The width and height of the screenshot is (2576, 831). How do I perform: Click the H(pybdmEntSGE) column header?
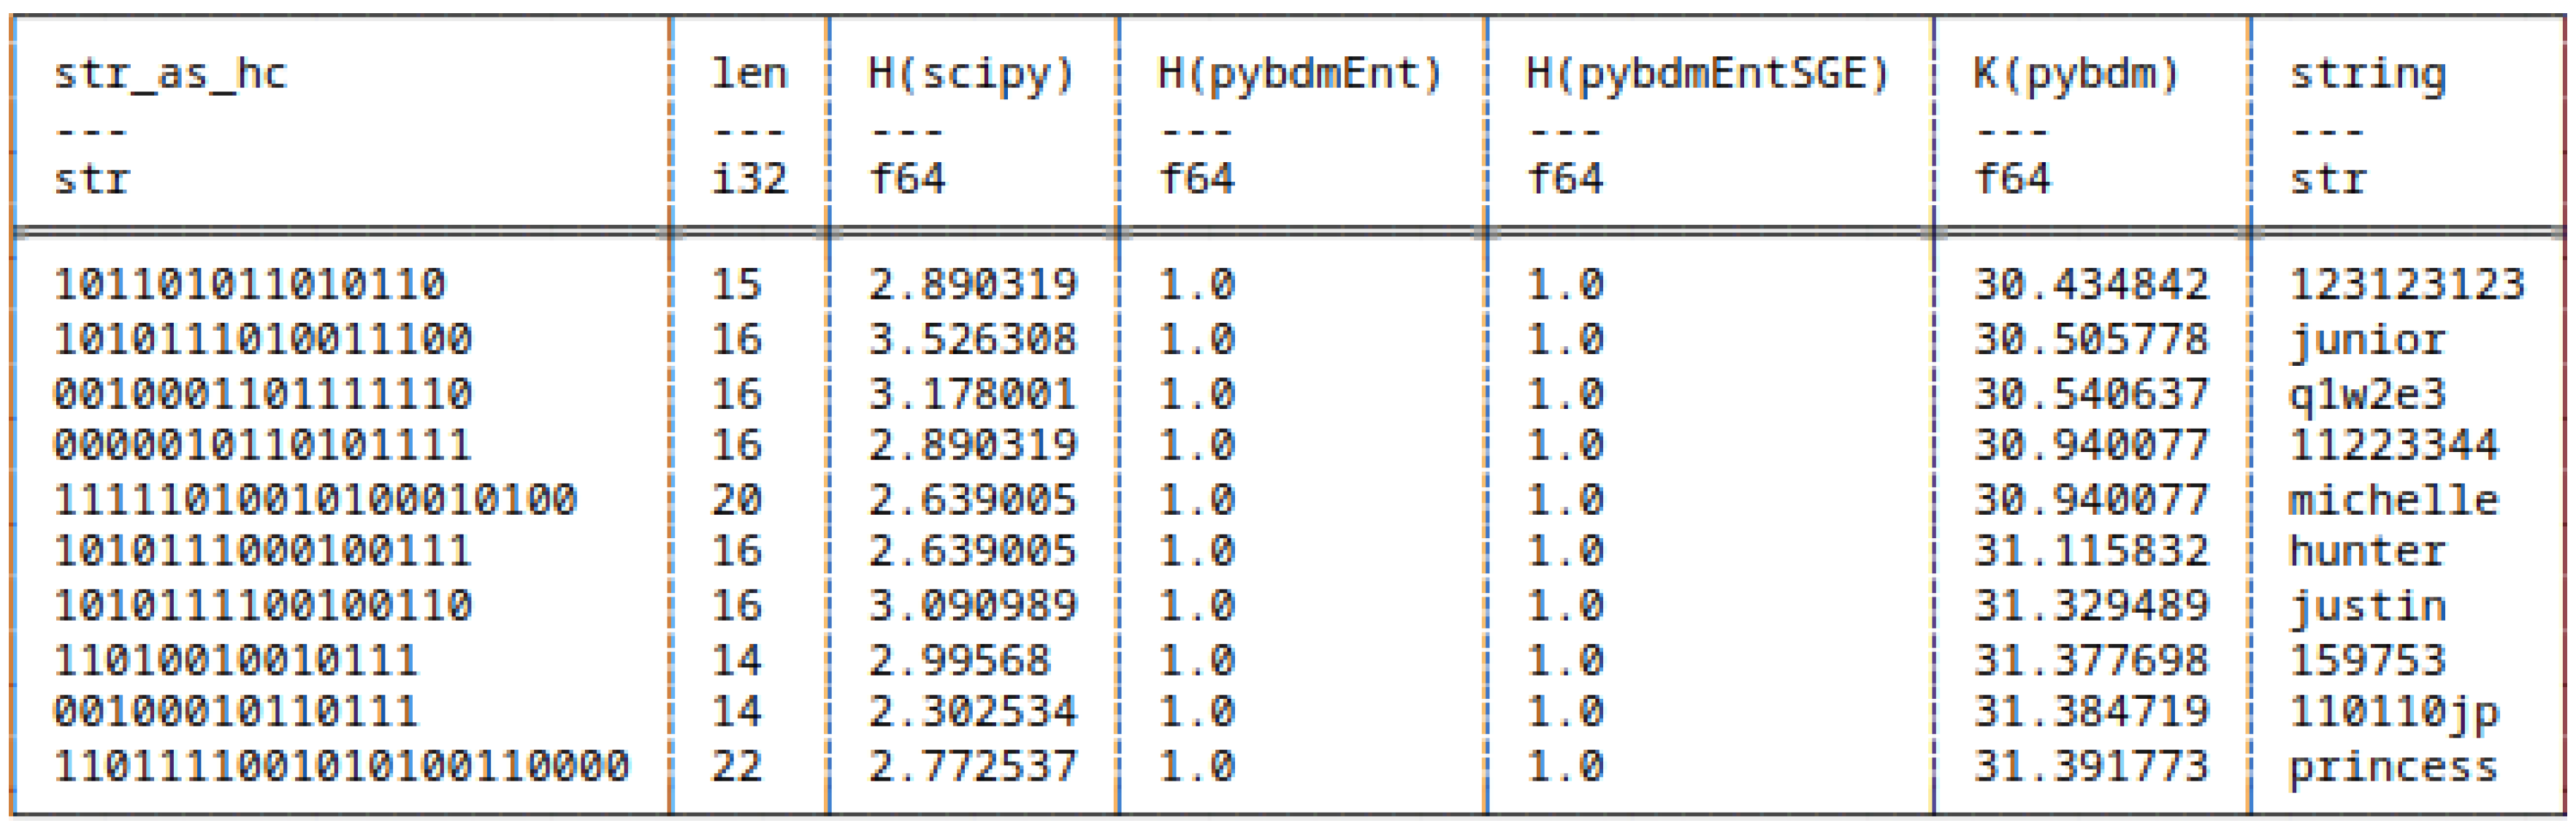pos(1707,74)
